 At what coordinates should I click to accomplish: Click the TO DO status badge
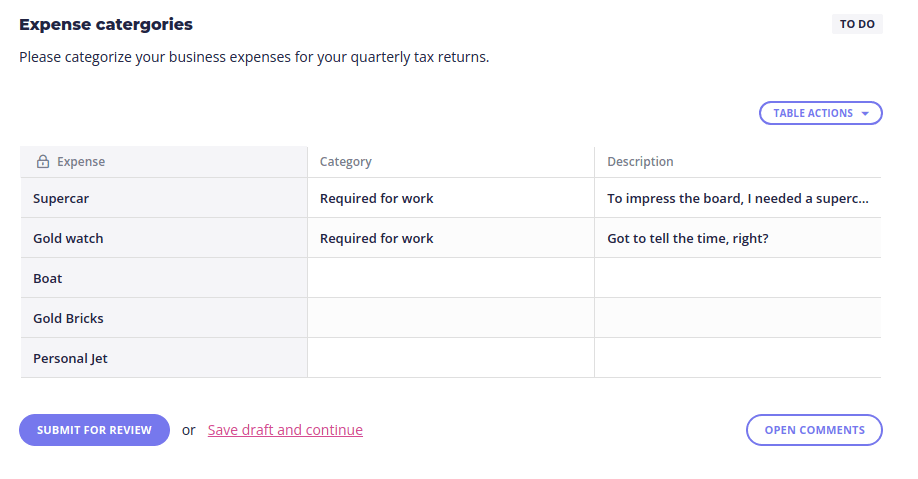[x=857, y=24]
